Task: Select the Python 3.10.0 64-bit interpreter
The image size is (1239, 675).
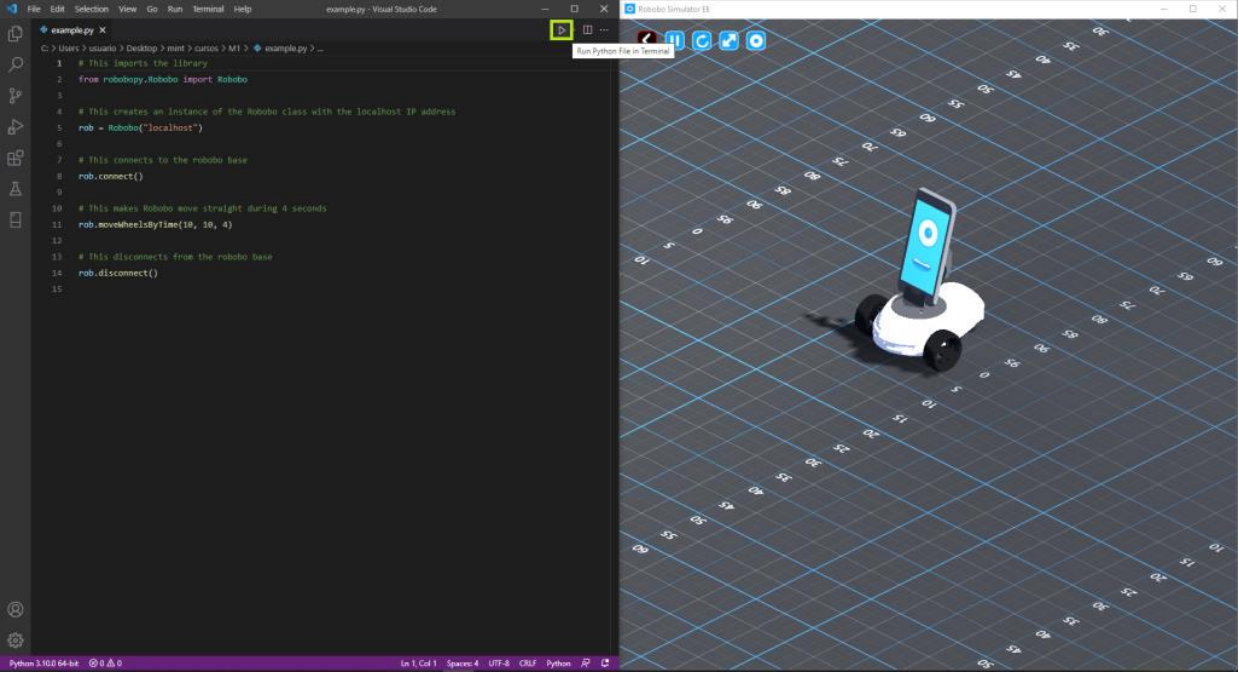Action: point(44,663)
